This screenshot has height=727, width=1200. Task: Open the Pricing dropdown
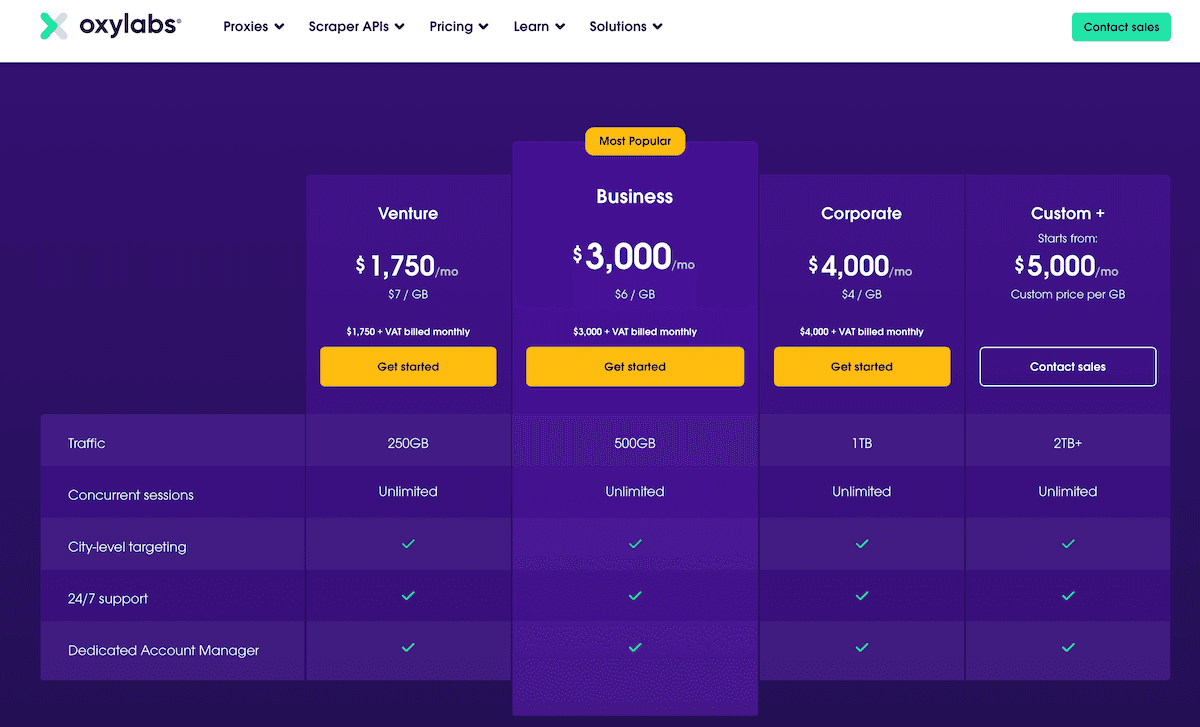coord(459,27)
